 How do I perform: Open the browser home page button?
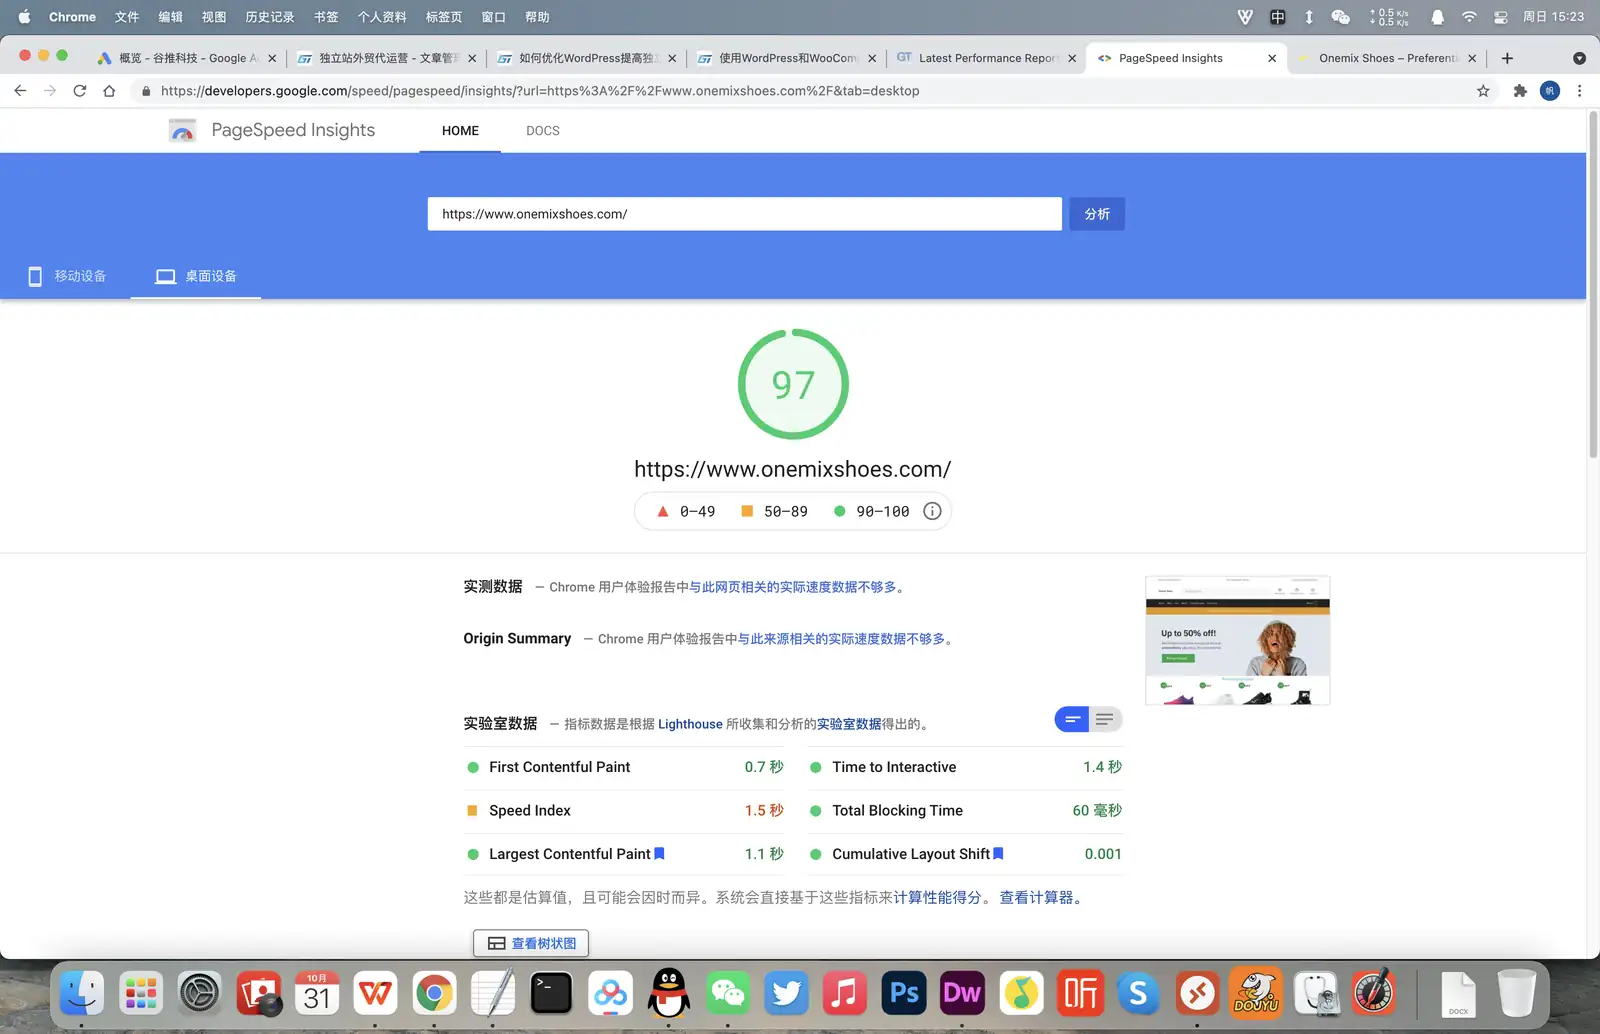pos(109,91)
